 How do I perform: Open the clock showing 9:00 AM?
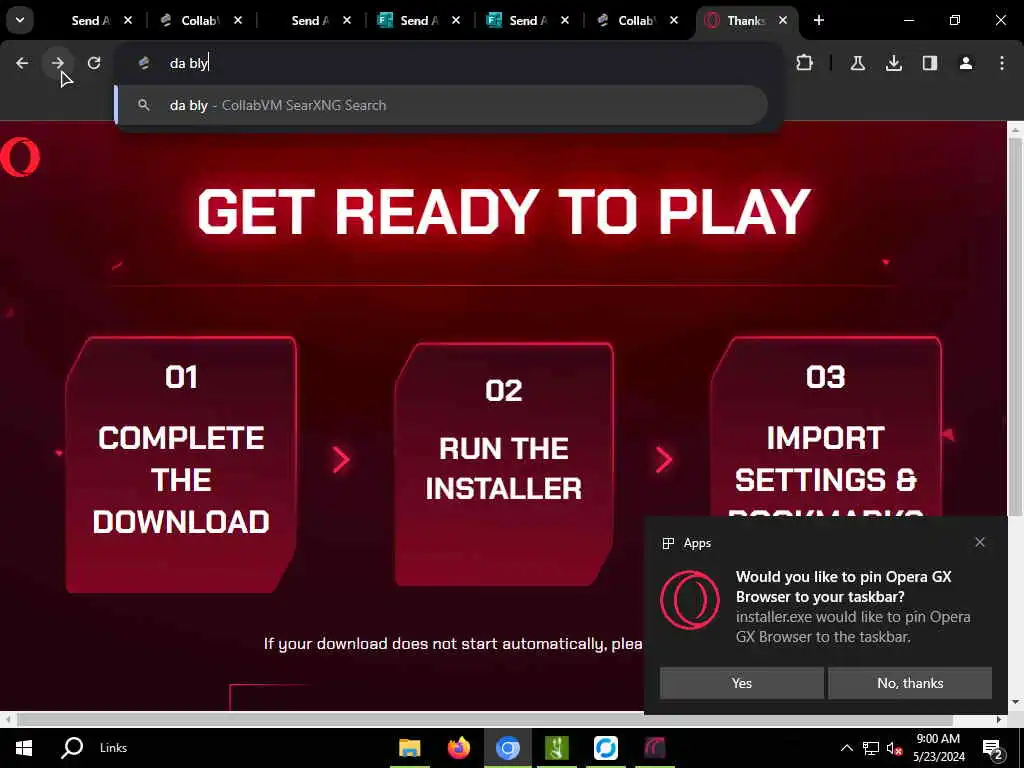tap(938, 748)
